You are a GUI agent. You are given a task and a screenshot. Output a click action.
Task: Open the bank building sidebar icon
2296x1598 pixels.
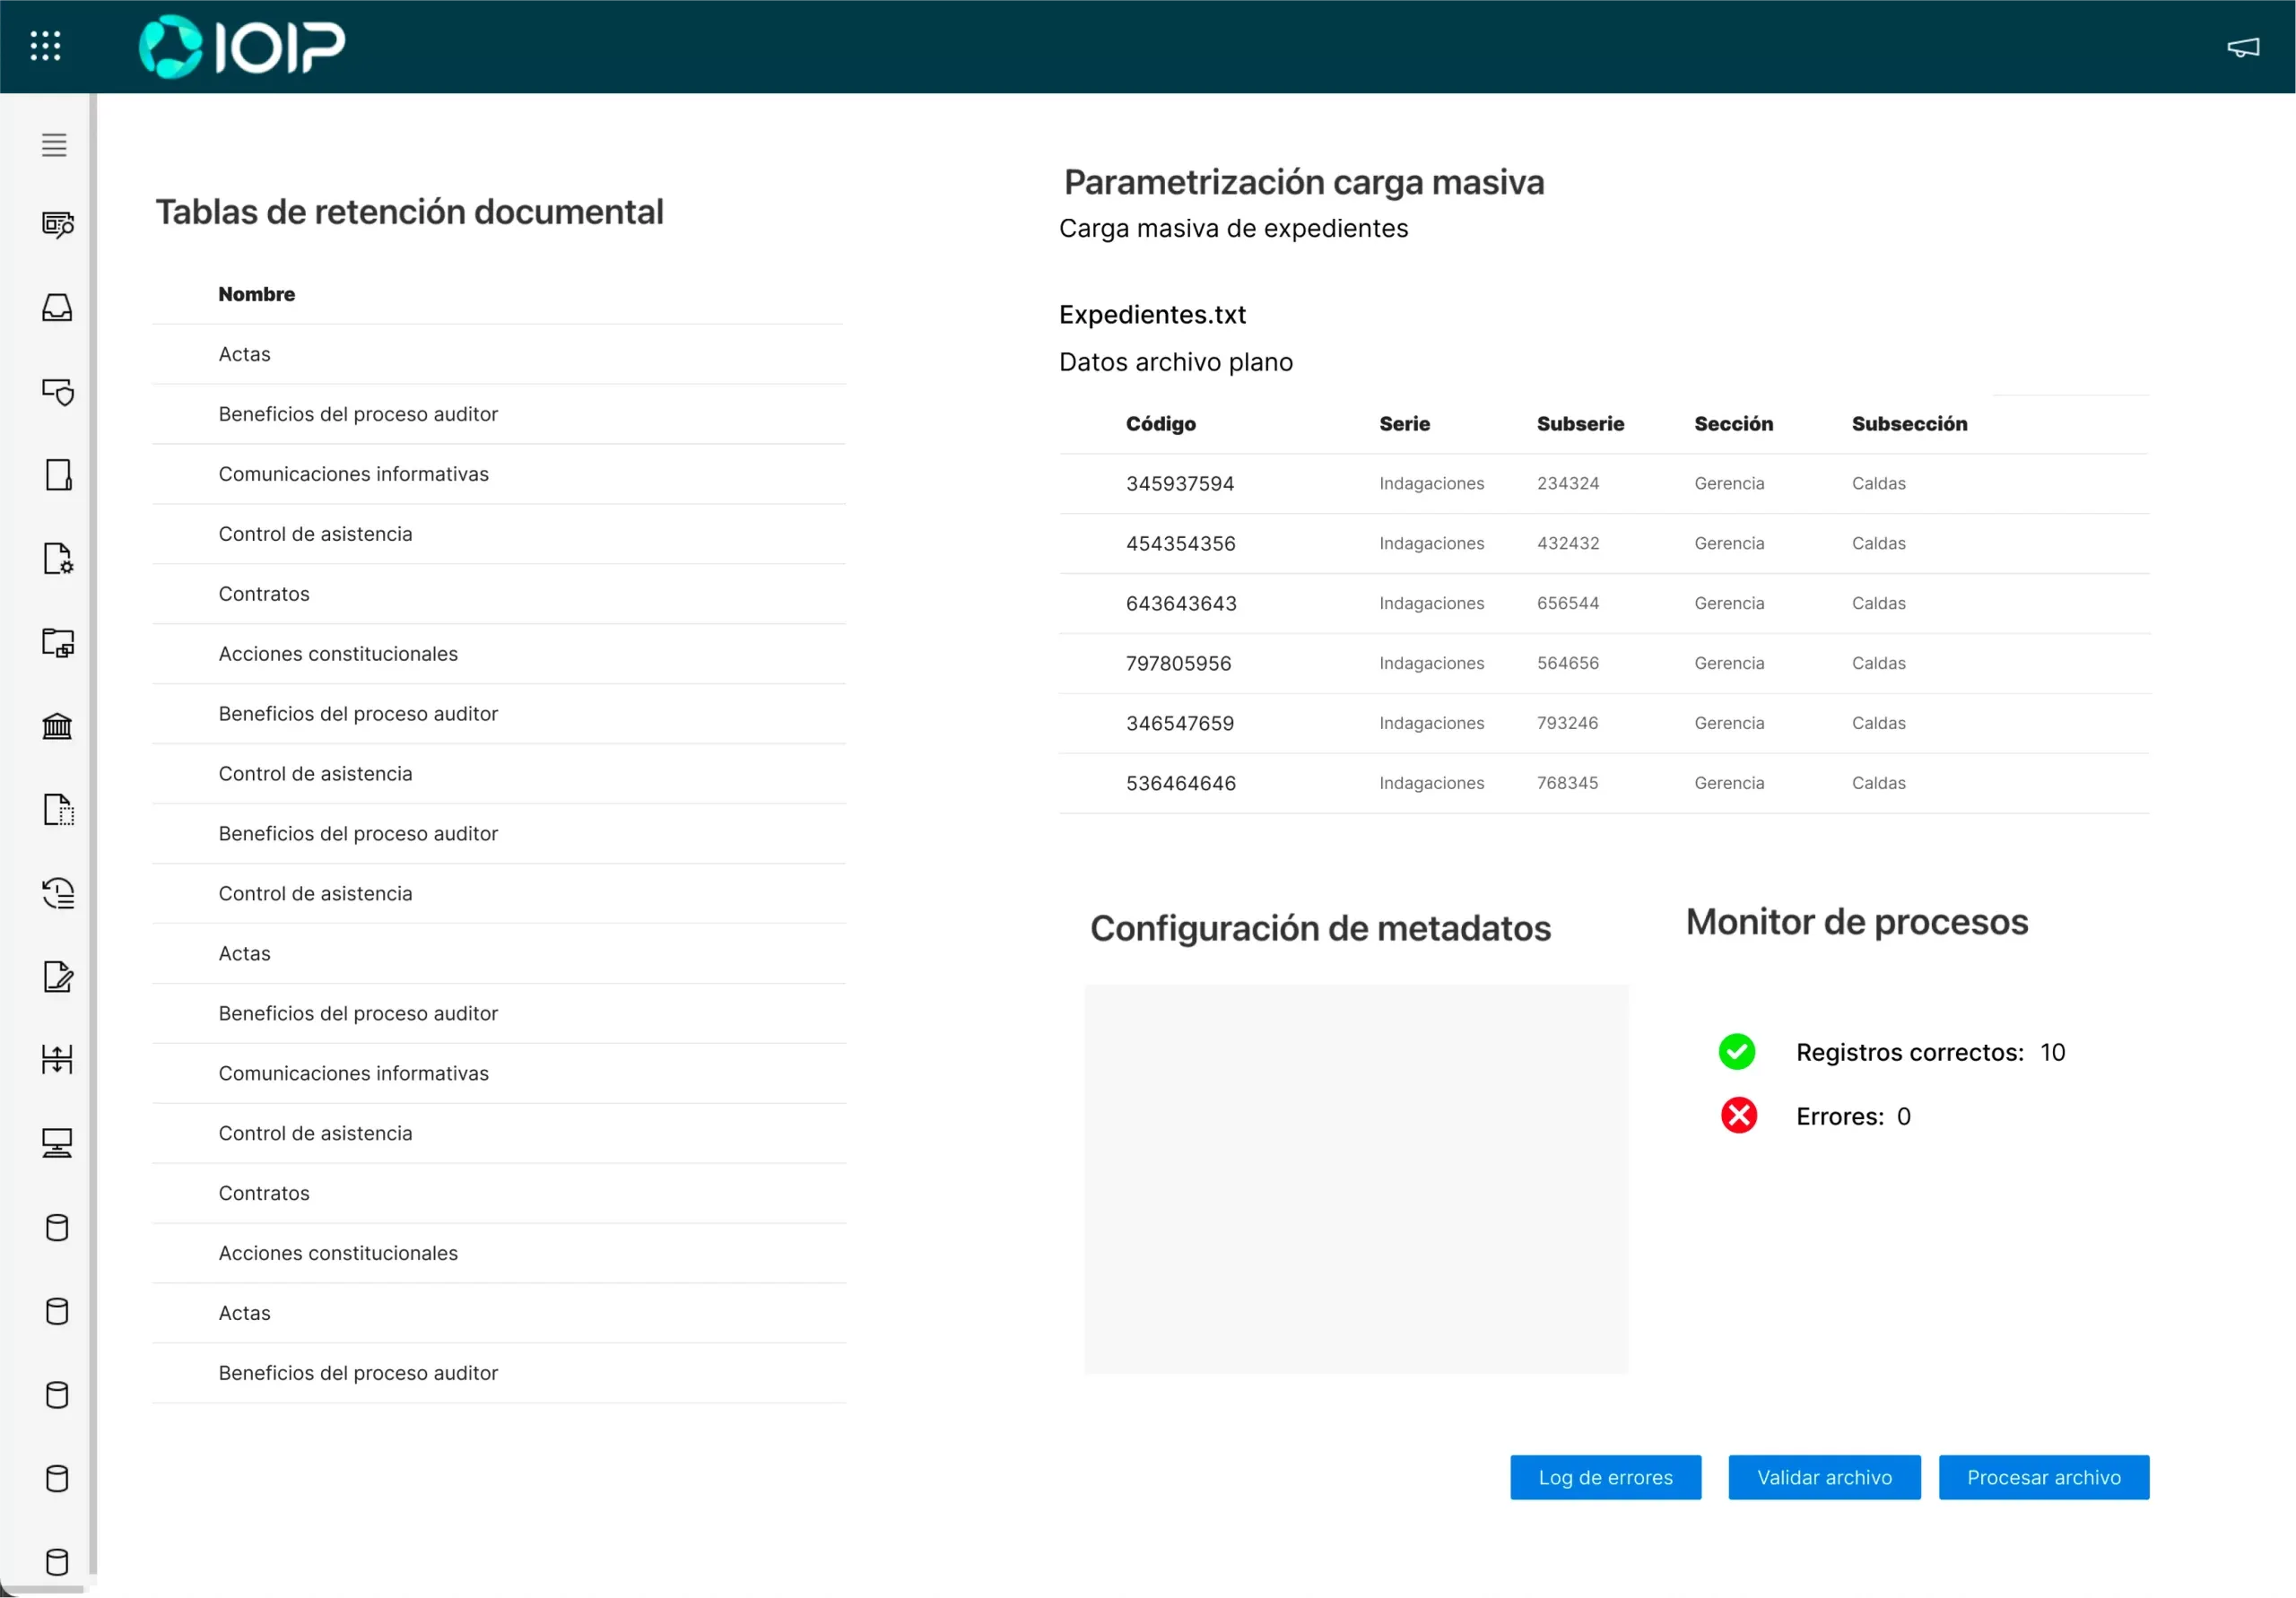pos(57,726)
